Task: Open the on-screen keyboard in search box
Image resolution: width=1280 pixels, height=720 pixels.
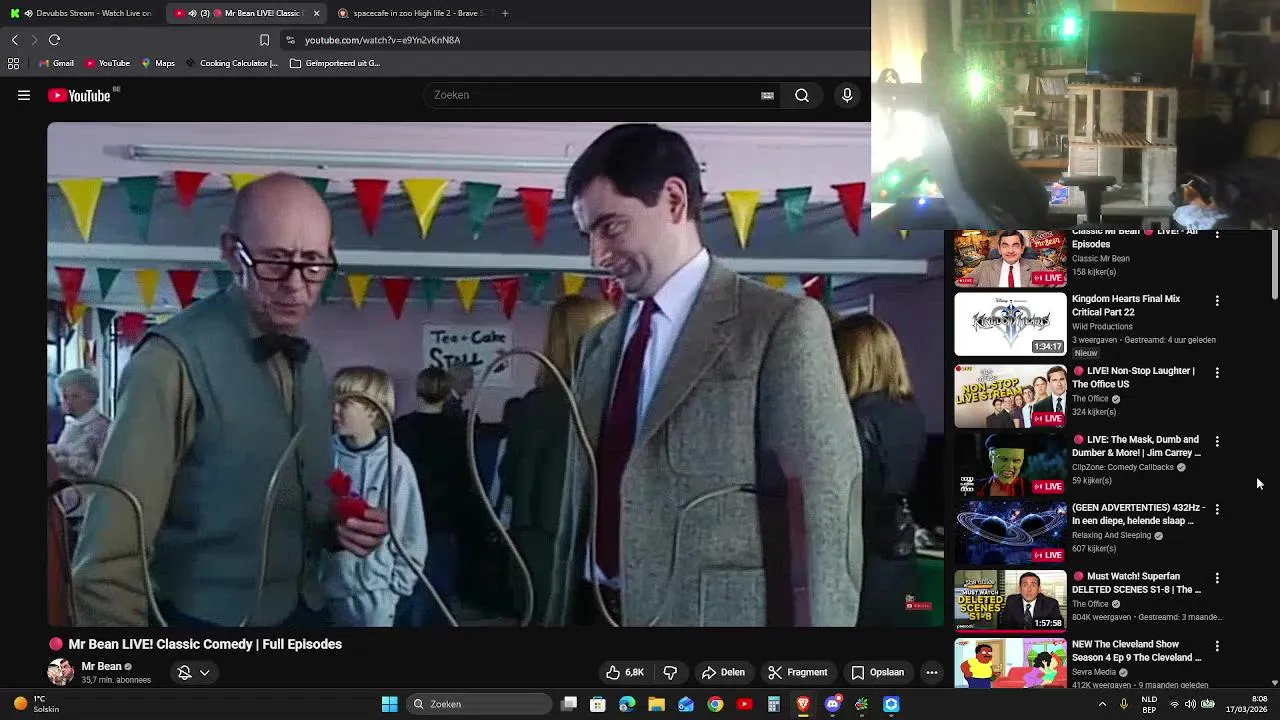Action: [x=767, y=95]
